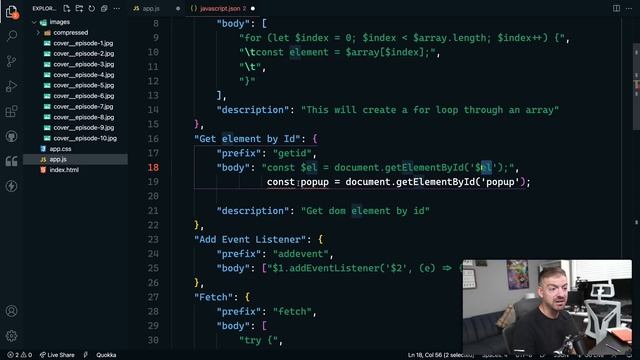This screenshot has height=360, width=640.
Task: Open the Run and Debug view
Action: (11, 86)
